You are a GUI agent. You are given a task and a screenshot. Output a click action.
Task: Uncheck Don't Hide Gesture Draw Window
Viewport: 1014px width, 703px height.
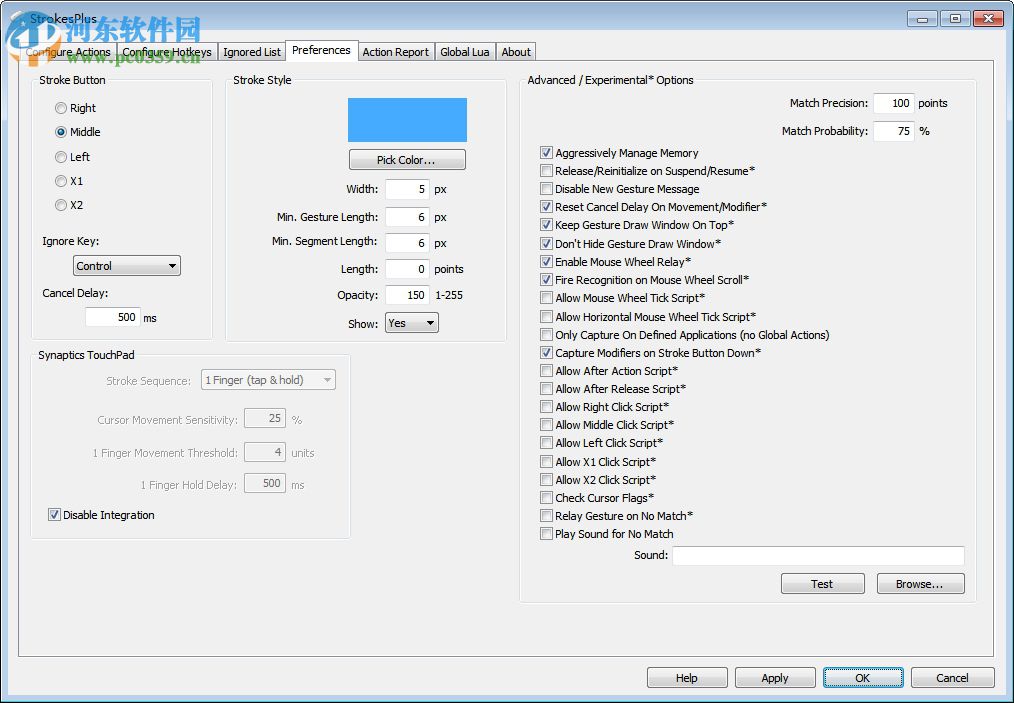coord(546,244)
